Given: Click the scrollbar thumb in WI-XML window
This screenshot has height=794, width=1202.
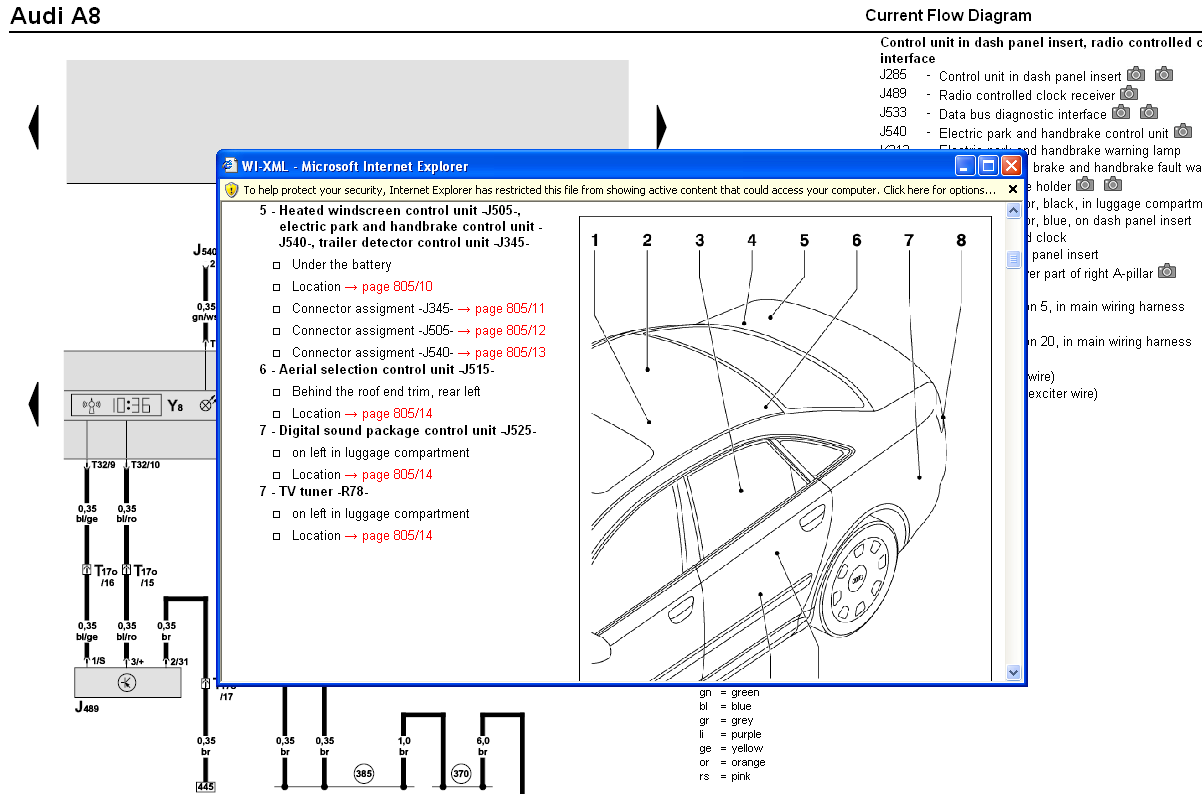Looking at the screenshot, I should (x=1013, y=259).
